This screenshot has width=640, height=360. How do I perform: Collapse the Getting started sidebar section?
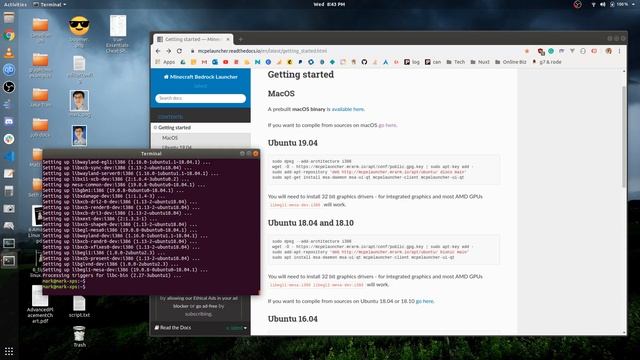(x=155, y=128)
